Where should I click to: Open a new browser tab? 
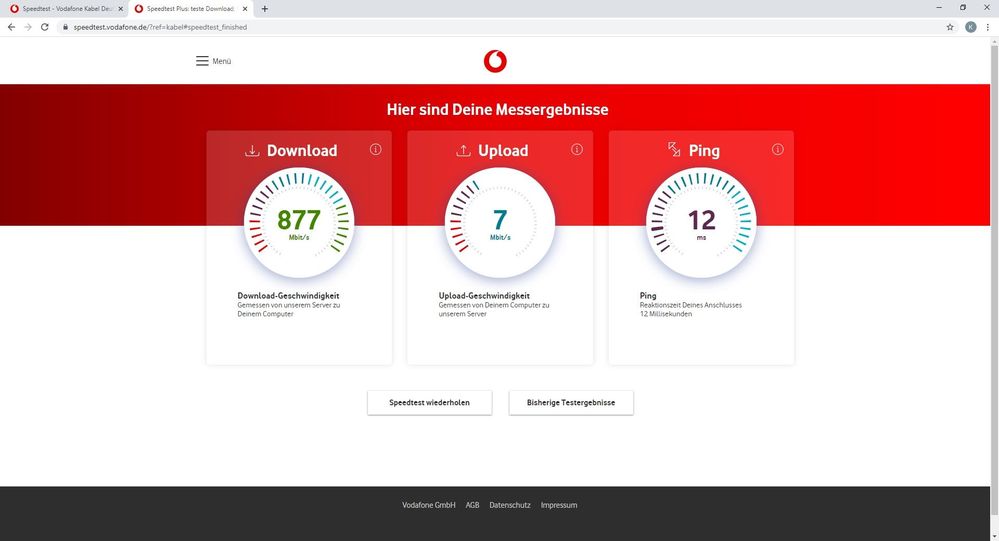coord(264,9)
